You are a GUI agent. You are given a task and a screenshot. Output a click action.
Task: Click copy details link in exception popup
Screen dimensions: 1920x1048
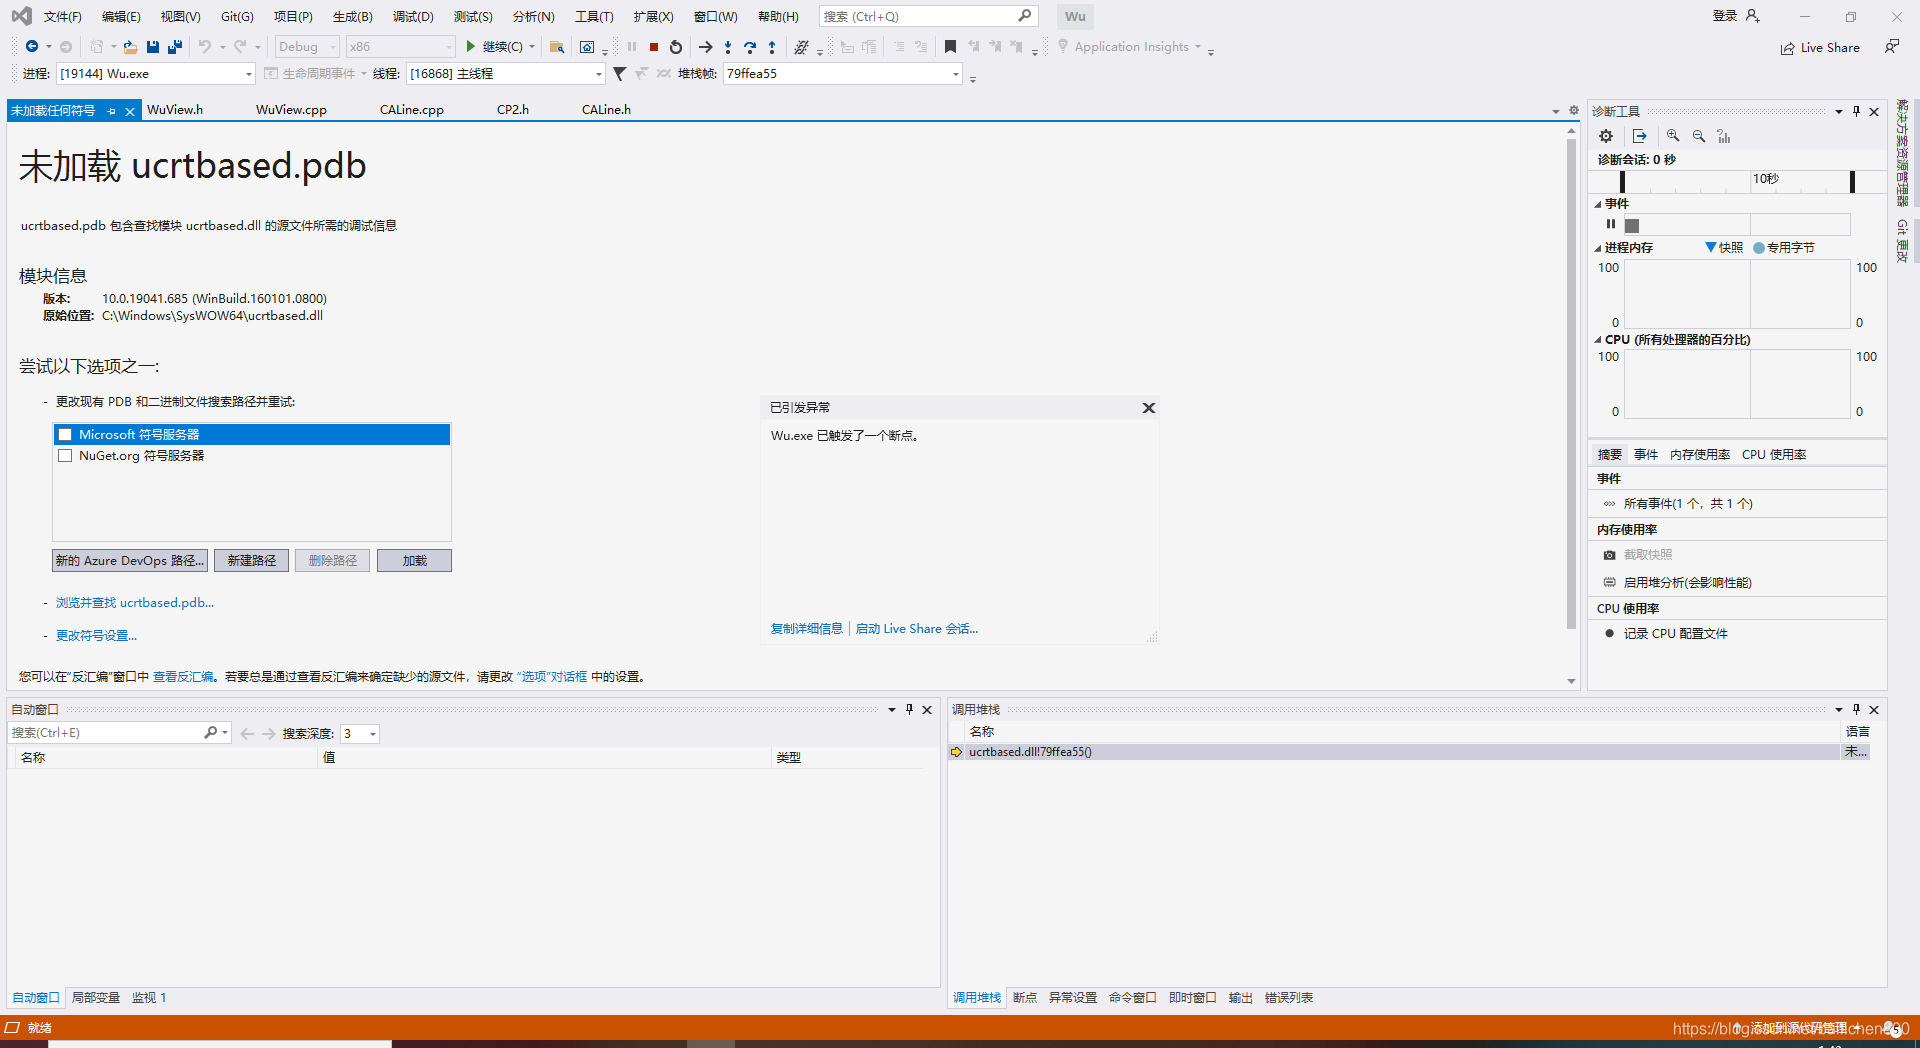click(807, 629)
